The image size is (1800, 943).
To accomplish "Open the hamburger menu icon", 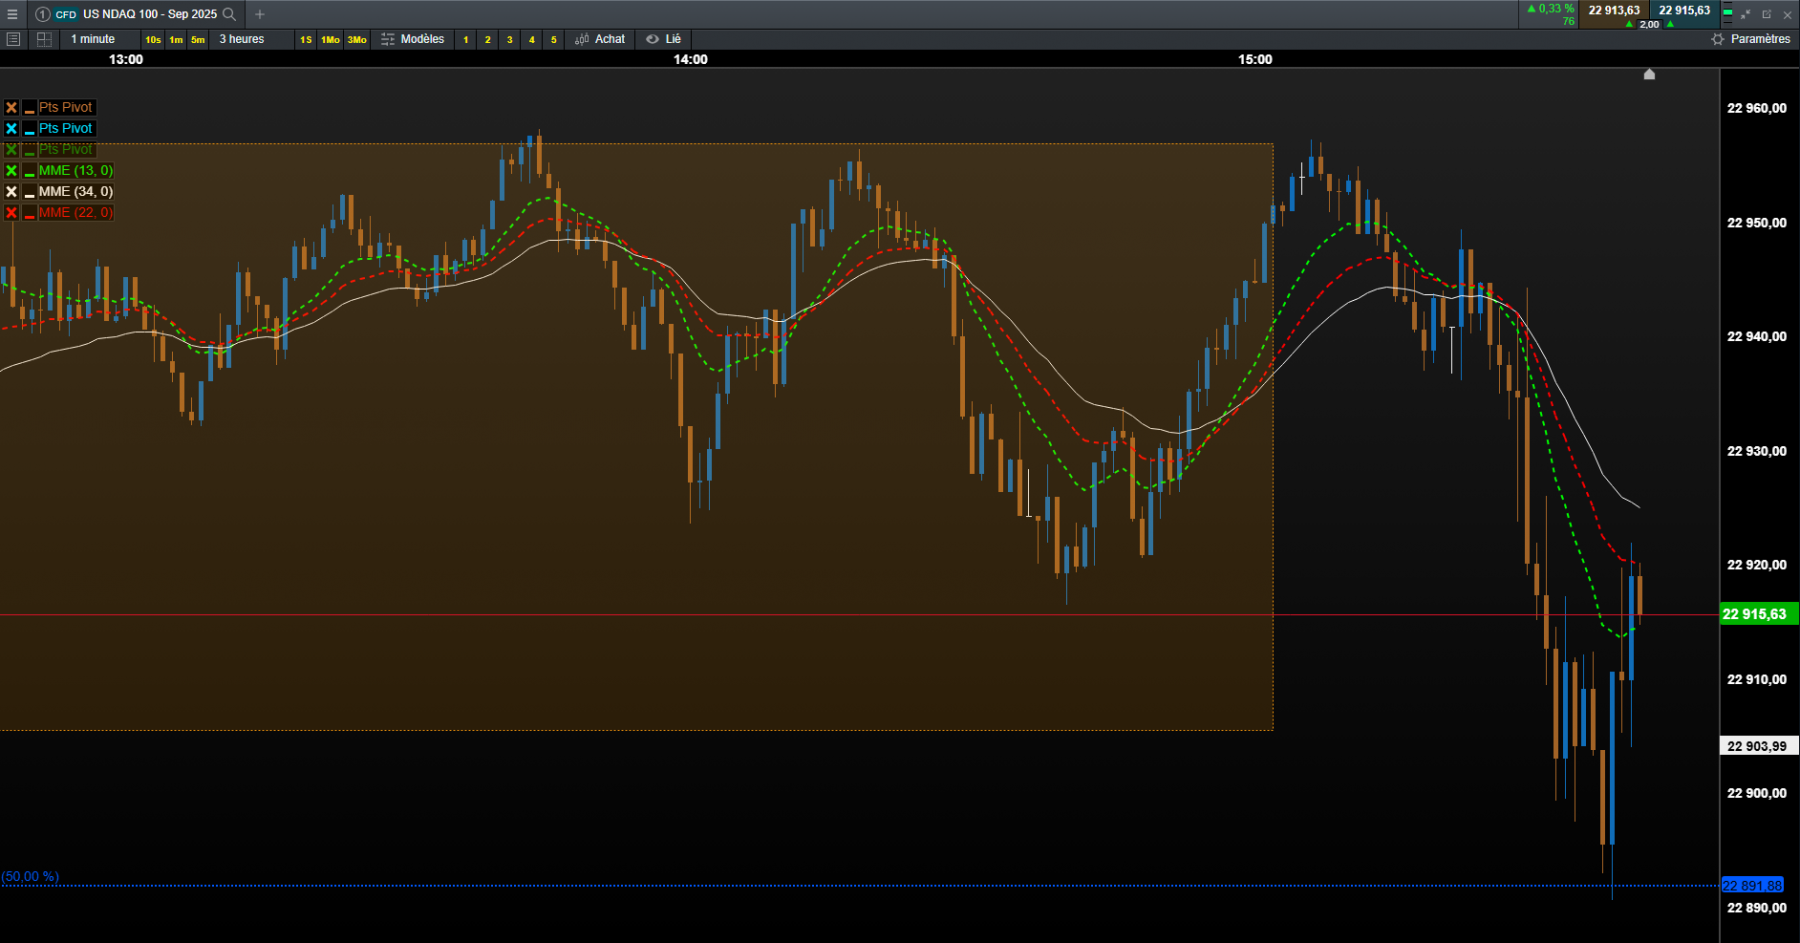I will (x=12, y=14).
